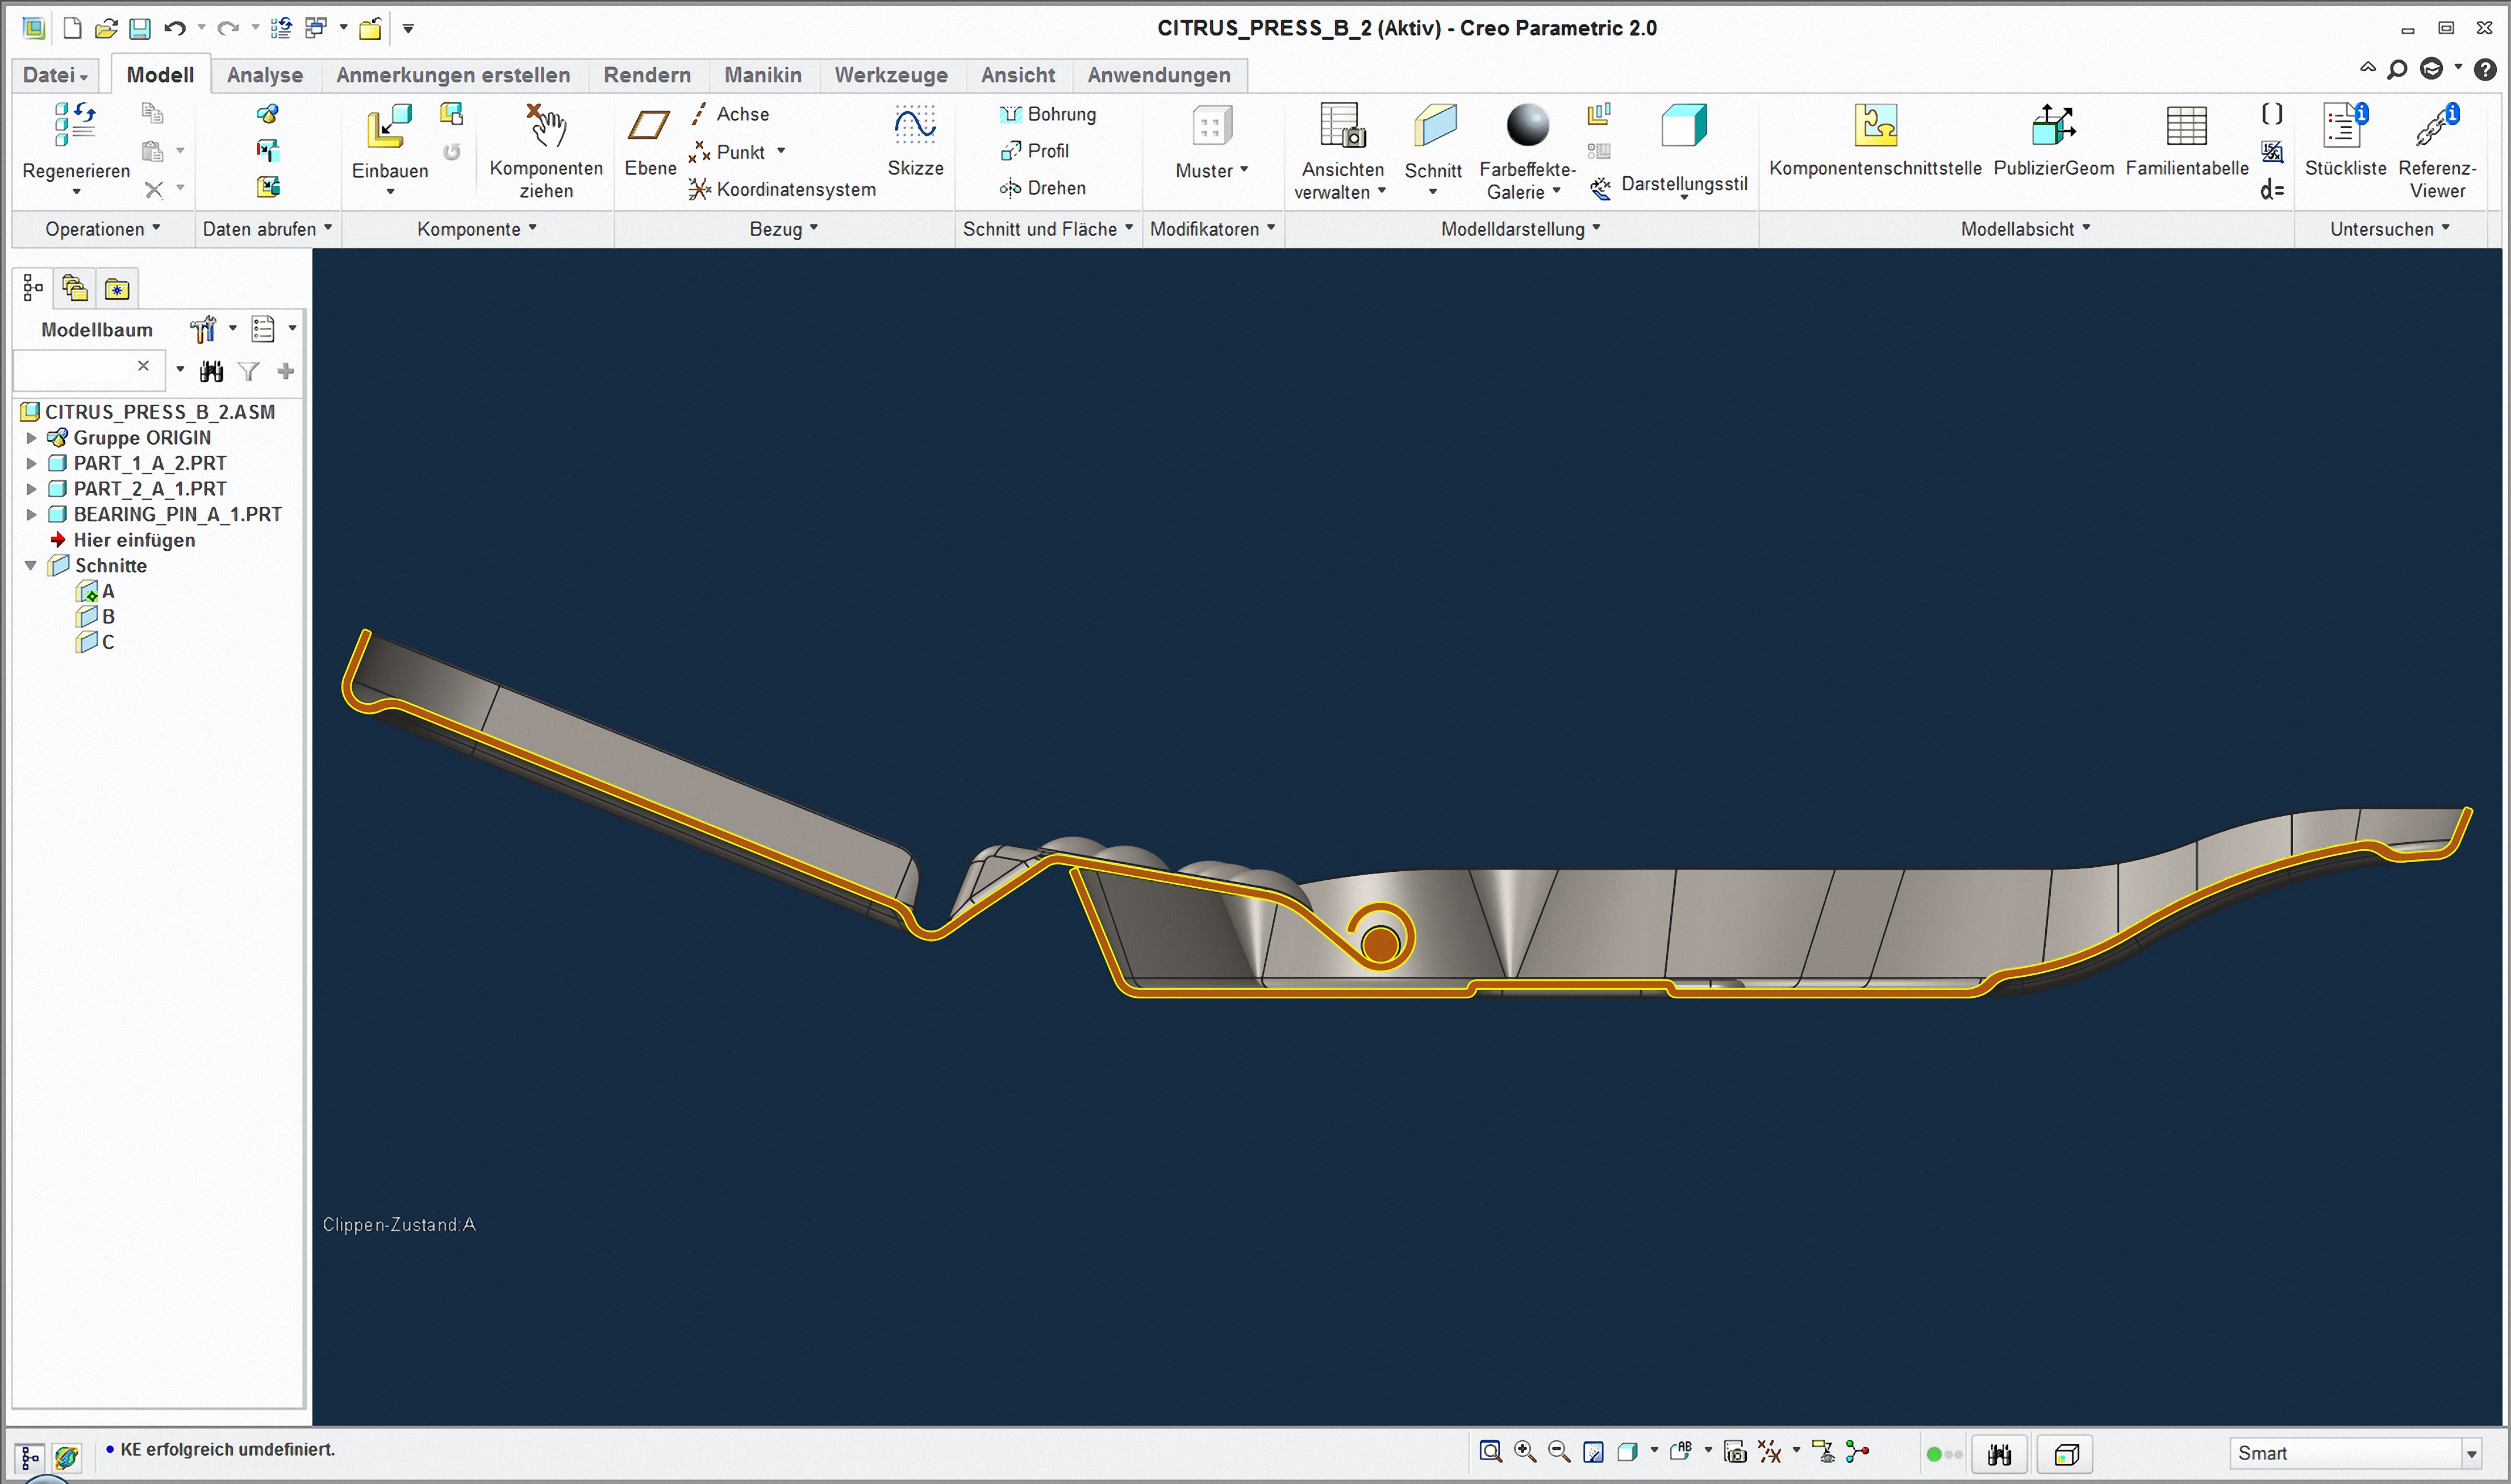2511x1484 pixels.
Task: Switch to the layer tree tab icon
Action: [x=75, y=289]
